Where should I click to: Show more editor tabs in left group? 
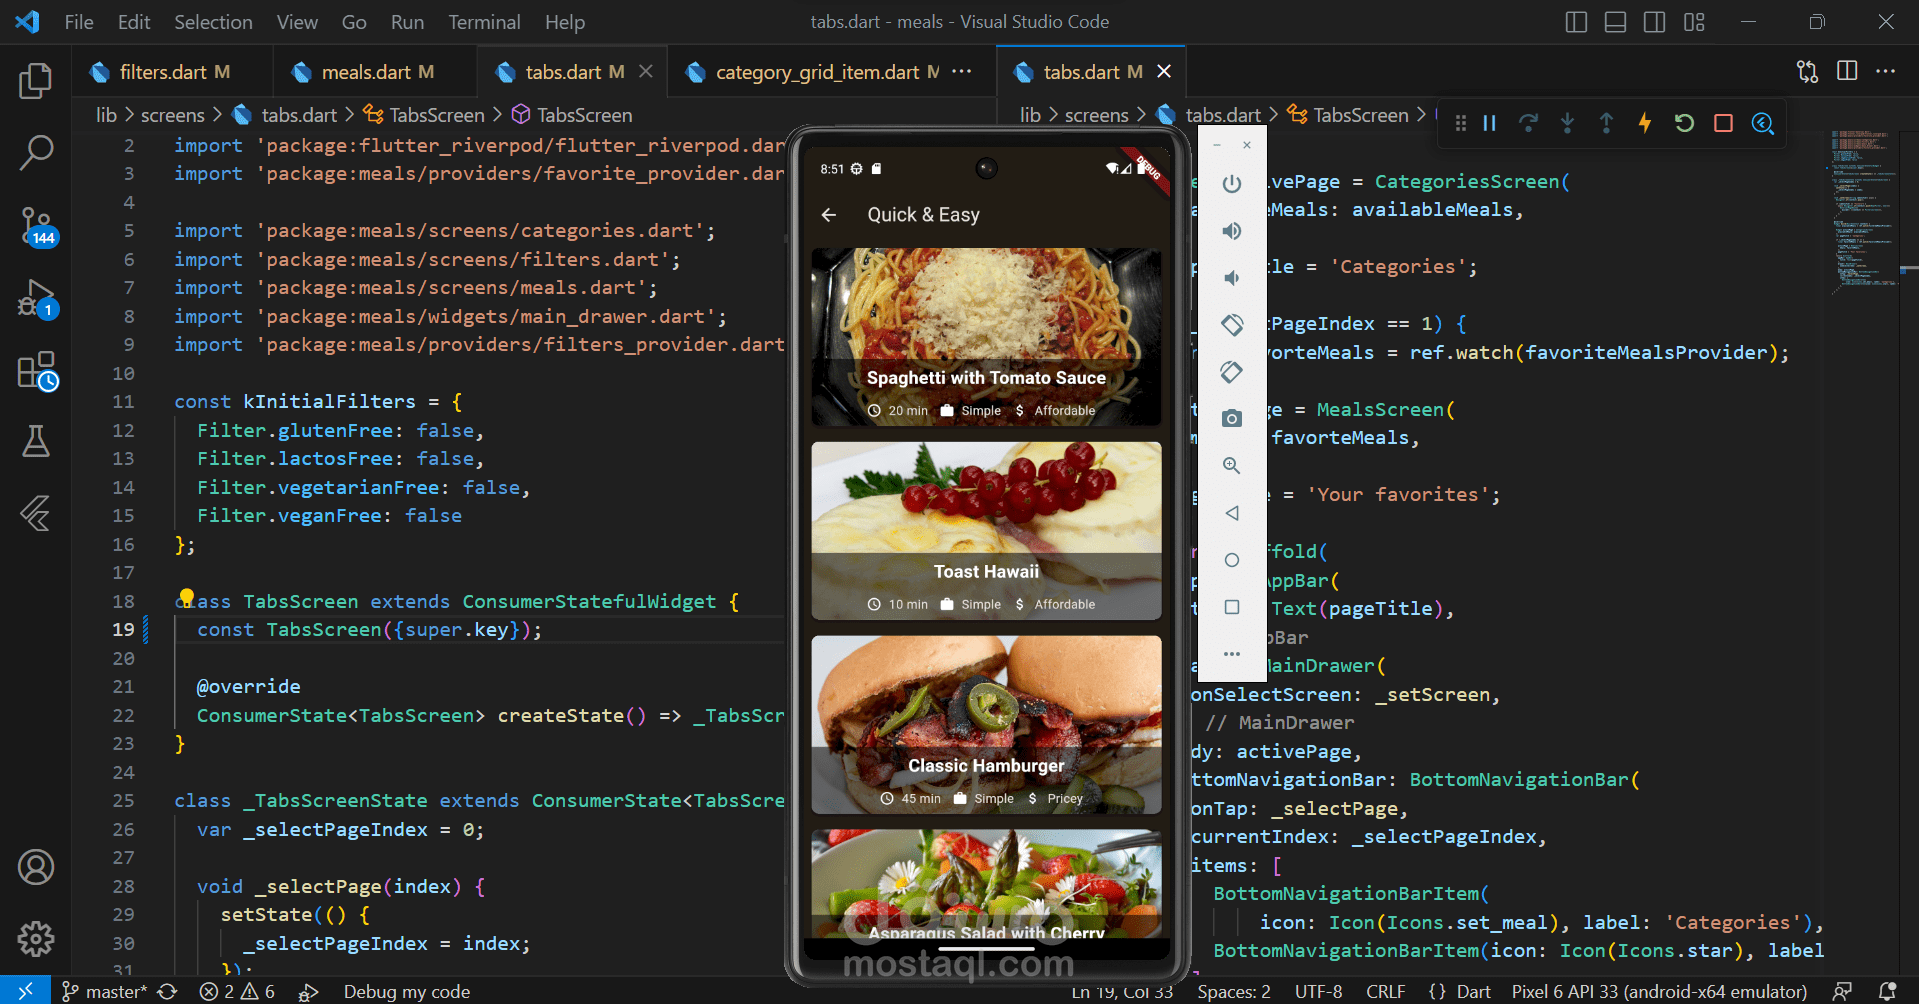tap(962, 71)
